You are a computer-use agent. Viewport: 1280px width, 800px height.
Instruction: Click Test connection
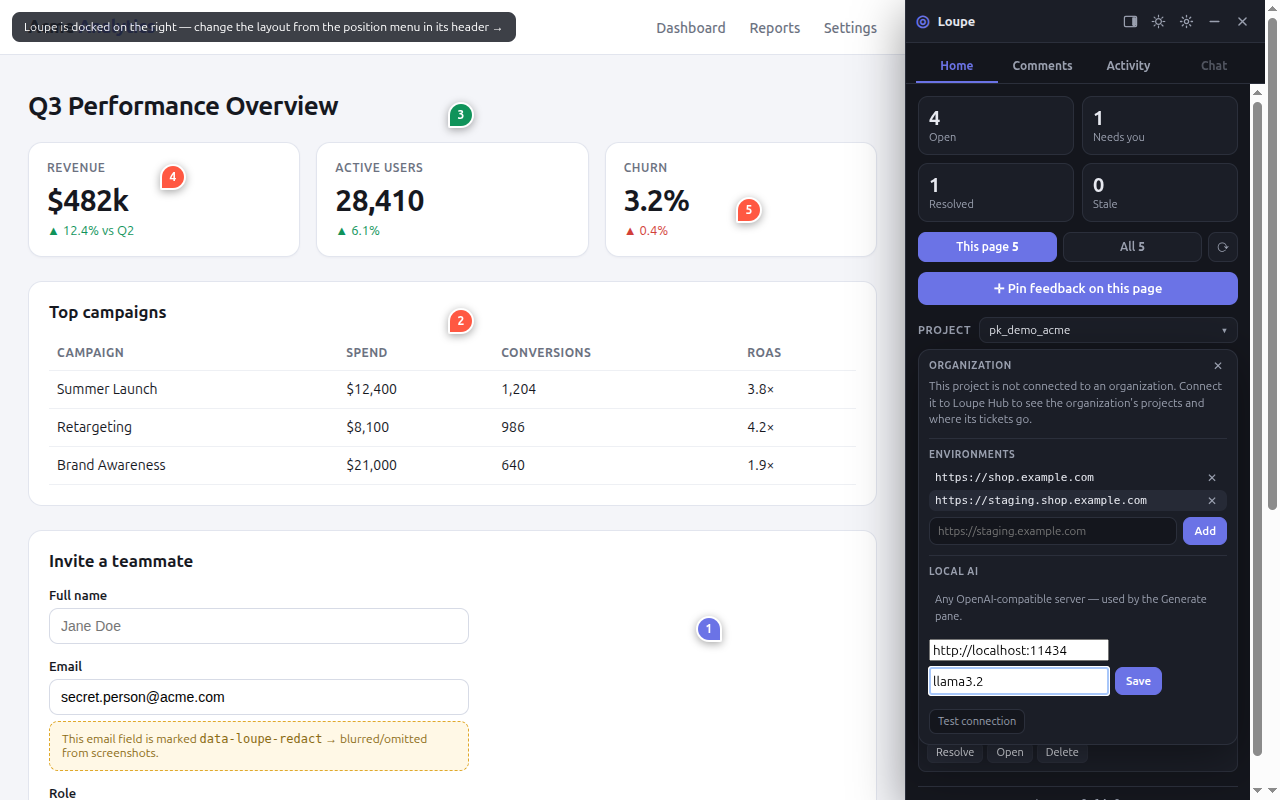coord(977,721)
